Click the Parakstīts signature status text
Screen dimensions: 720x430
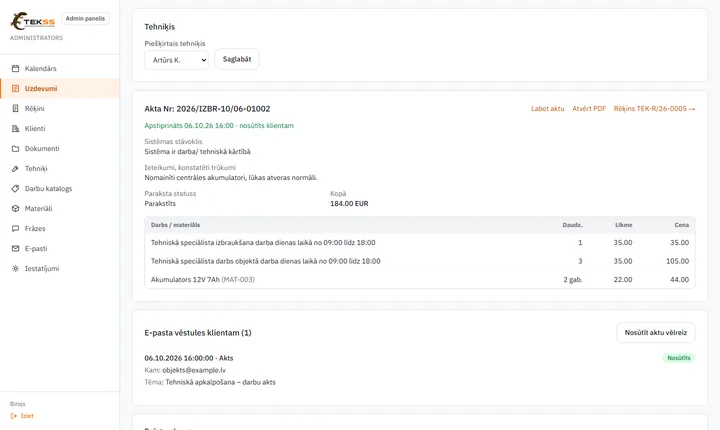tap(160, 204)
